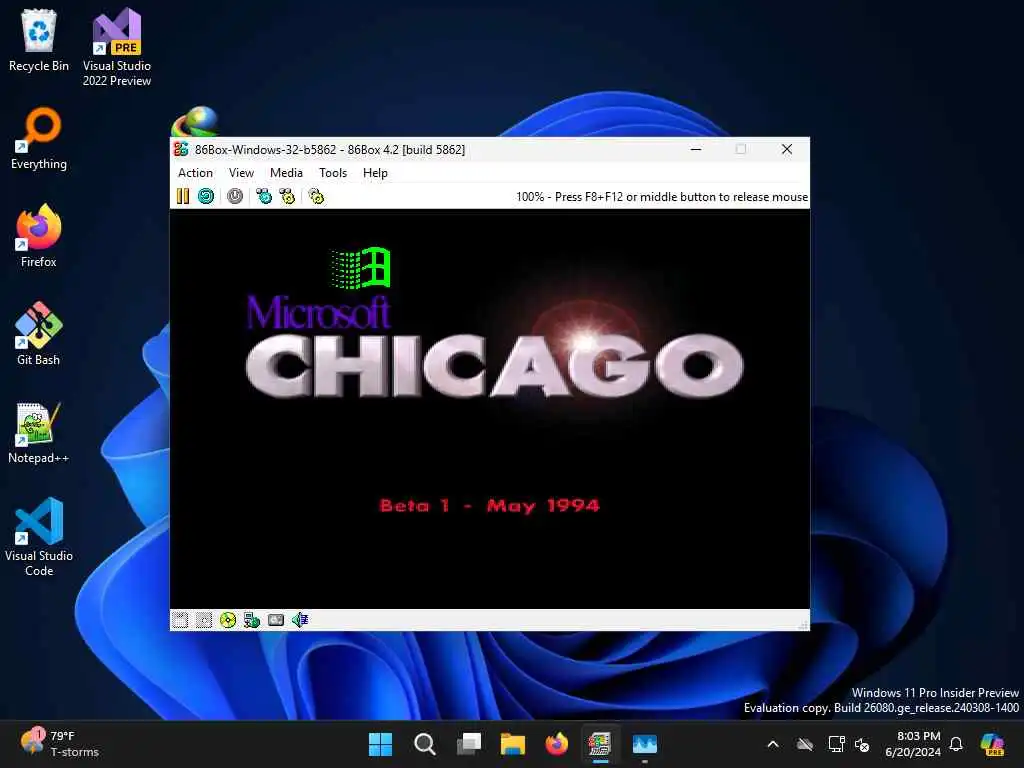This screenshot has width=1024, height=768.
Task: Click the 86Box title bar app icon
Action: pos(181,150)
